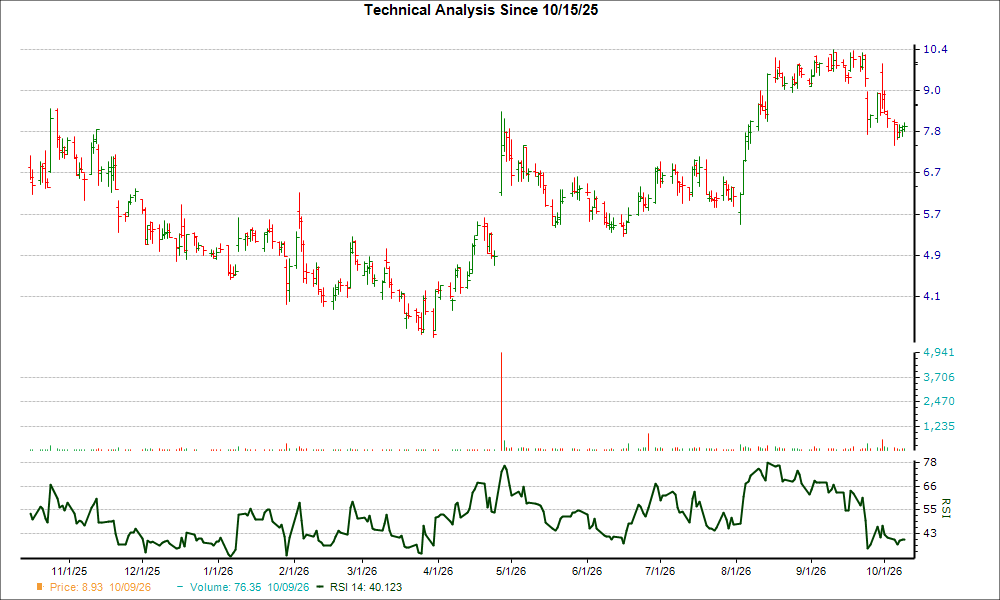Select the 9.0 price axis label
Image resolution: width=1000 pixels, height=600 pixels.
pos(932,90)
